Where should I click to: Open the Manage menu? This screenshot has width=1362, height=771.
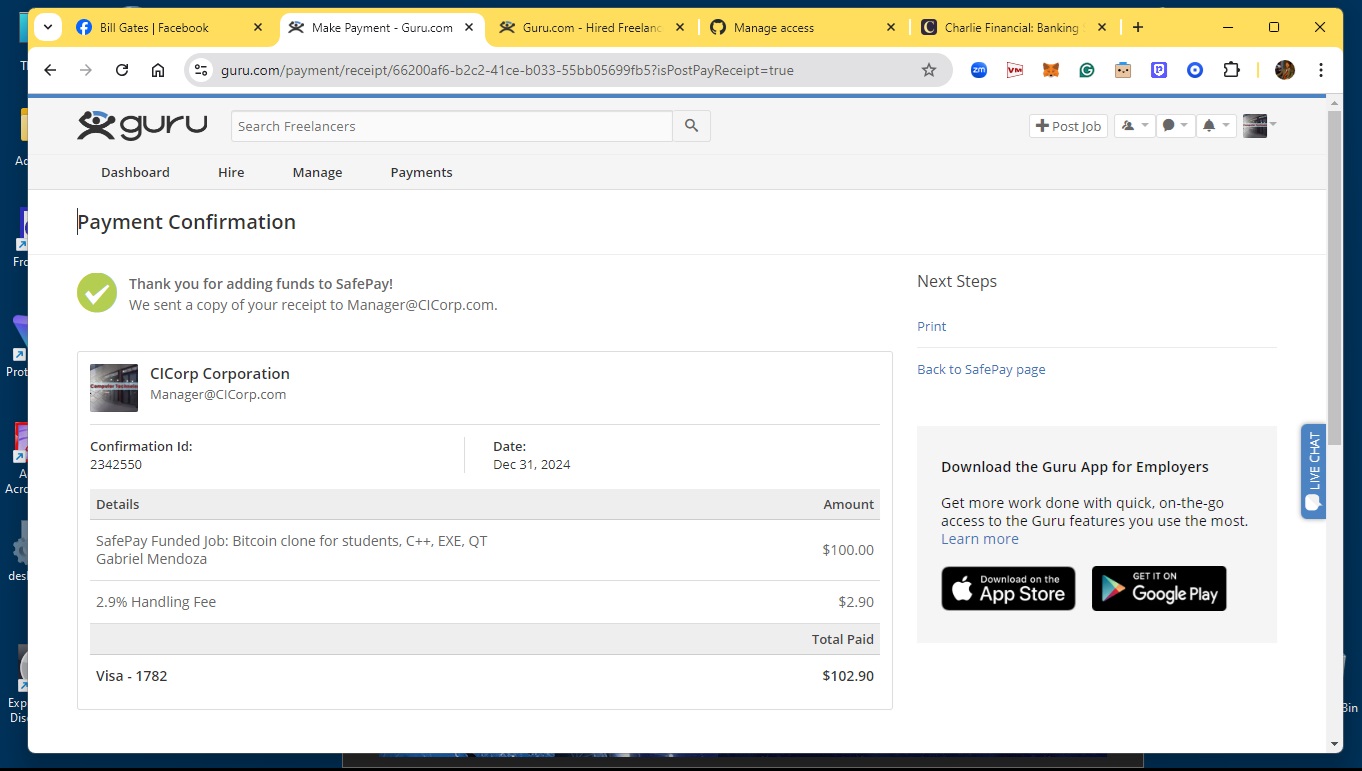[317, 172]
